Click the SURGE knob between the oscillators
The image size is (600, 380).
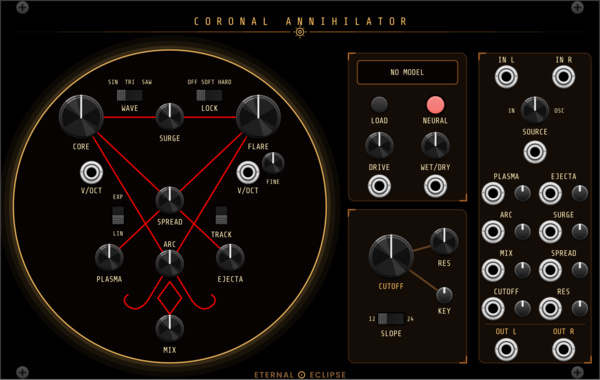coord(170,117)
